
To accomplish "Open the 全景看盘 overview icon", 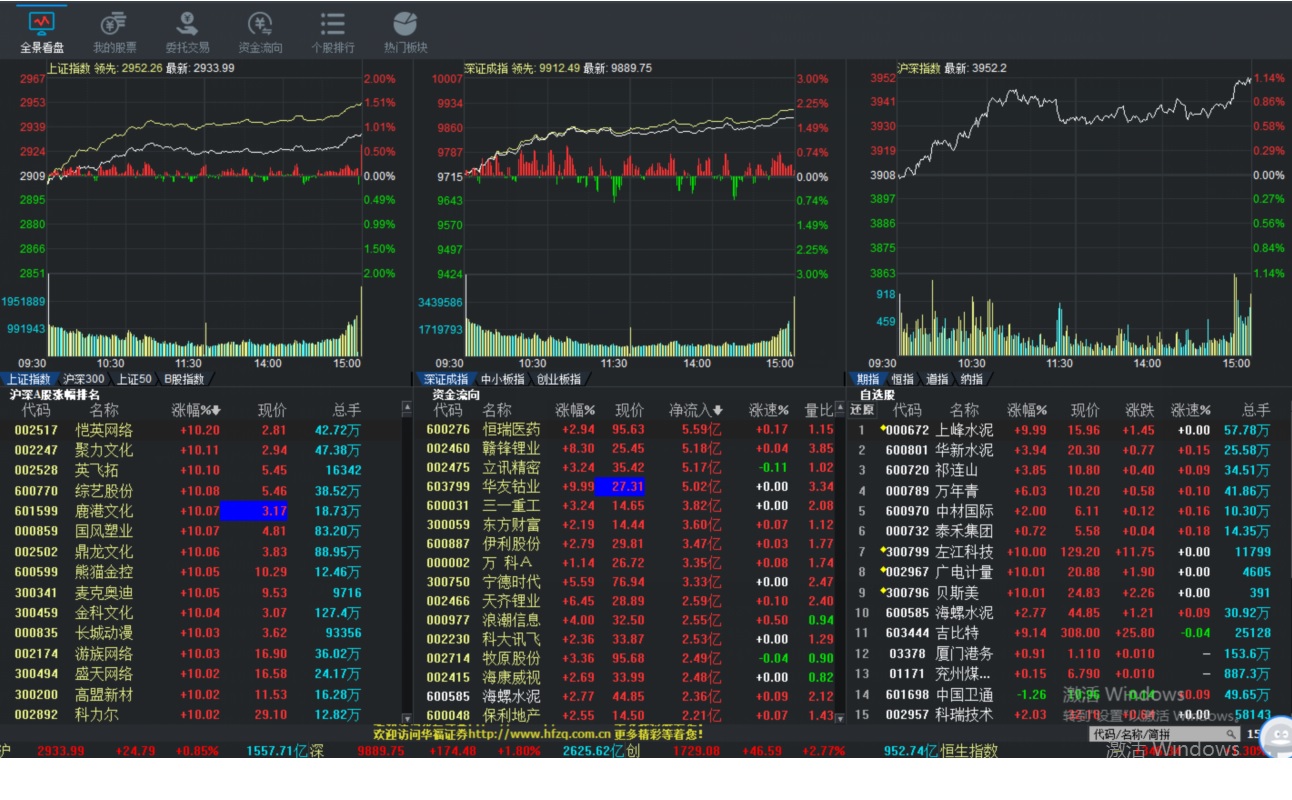I will point(42,32).
